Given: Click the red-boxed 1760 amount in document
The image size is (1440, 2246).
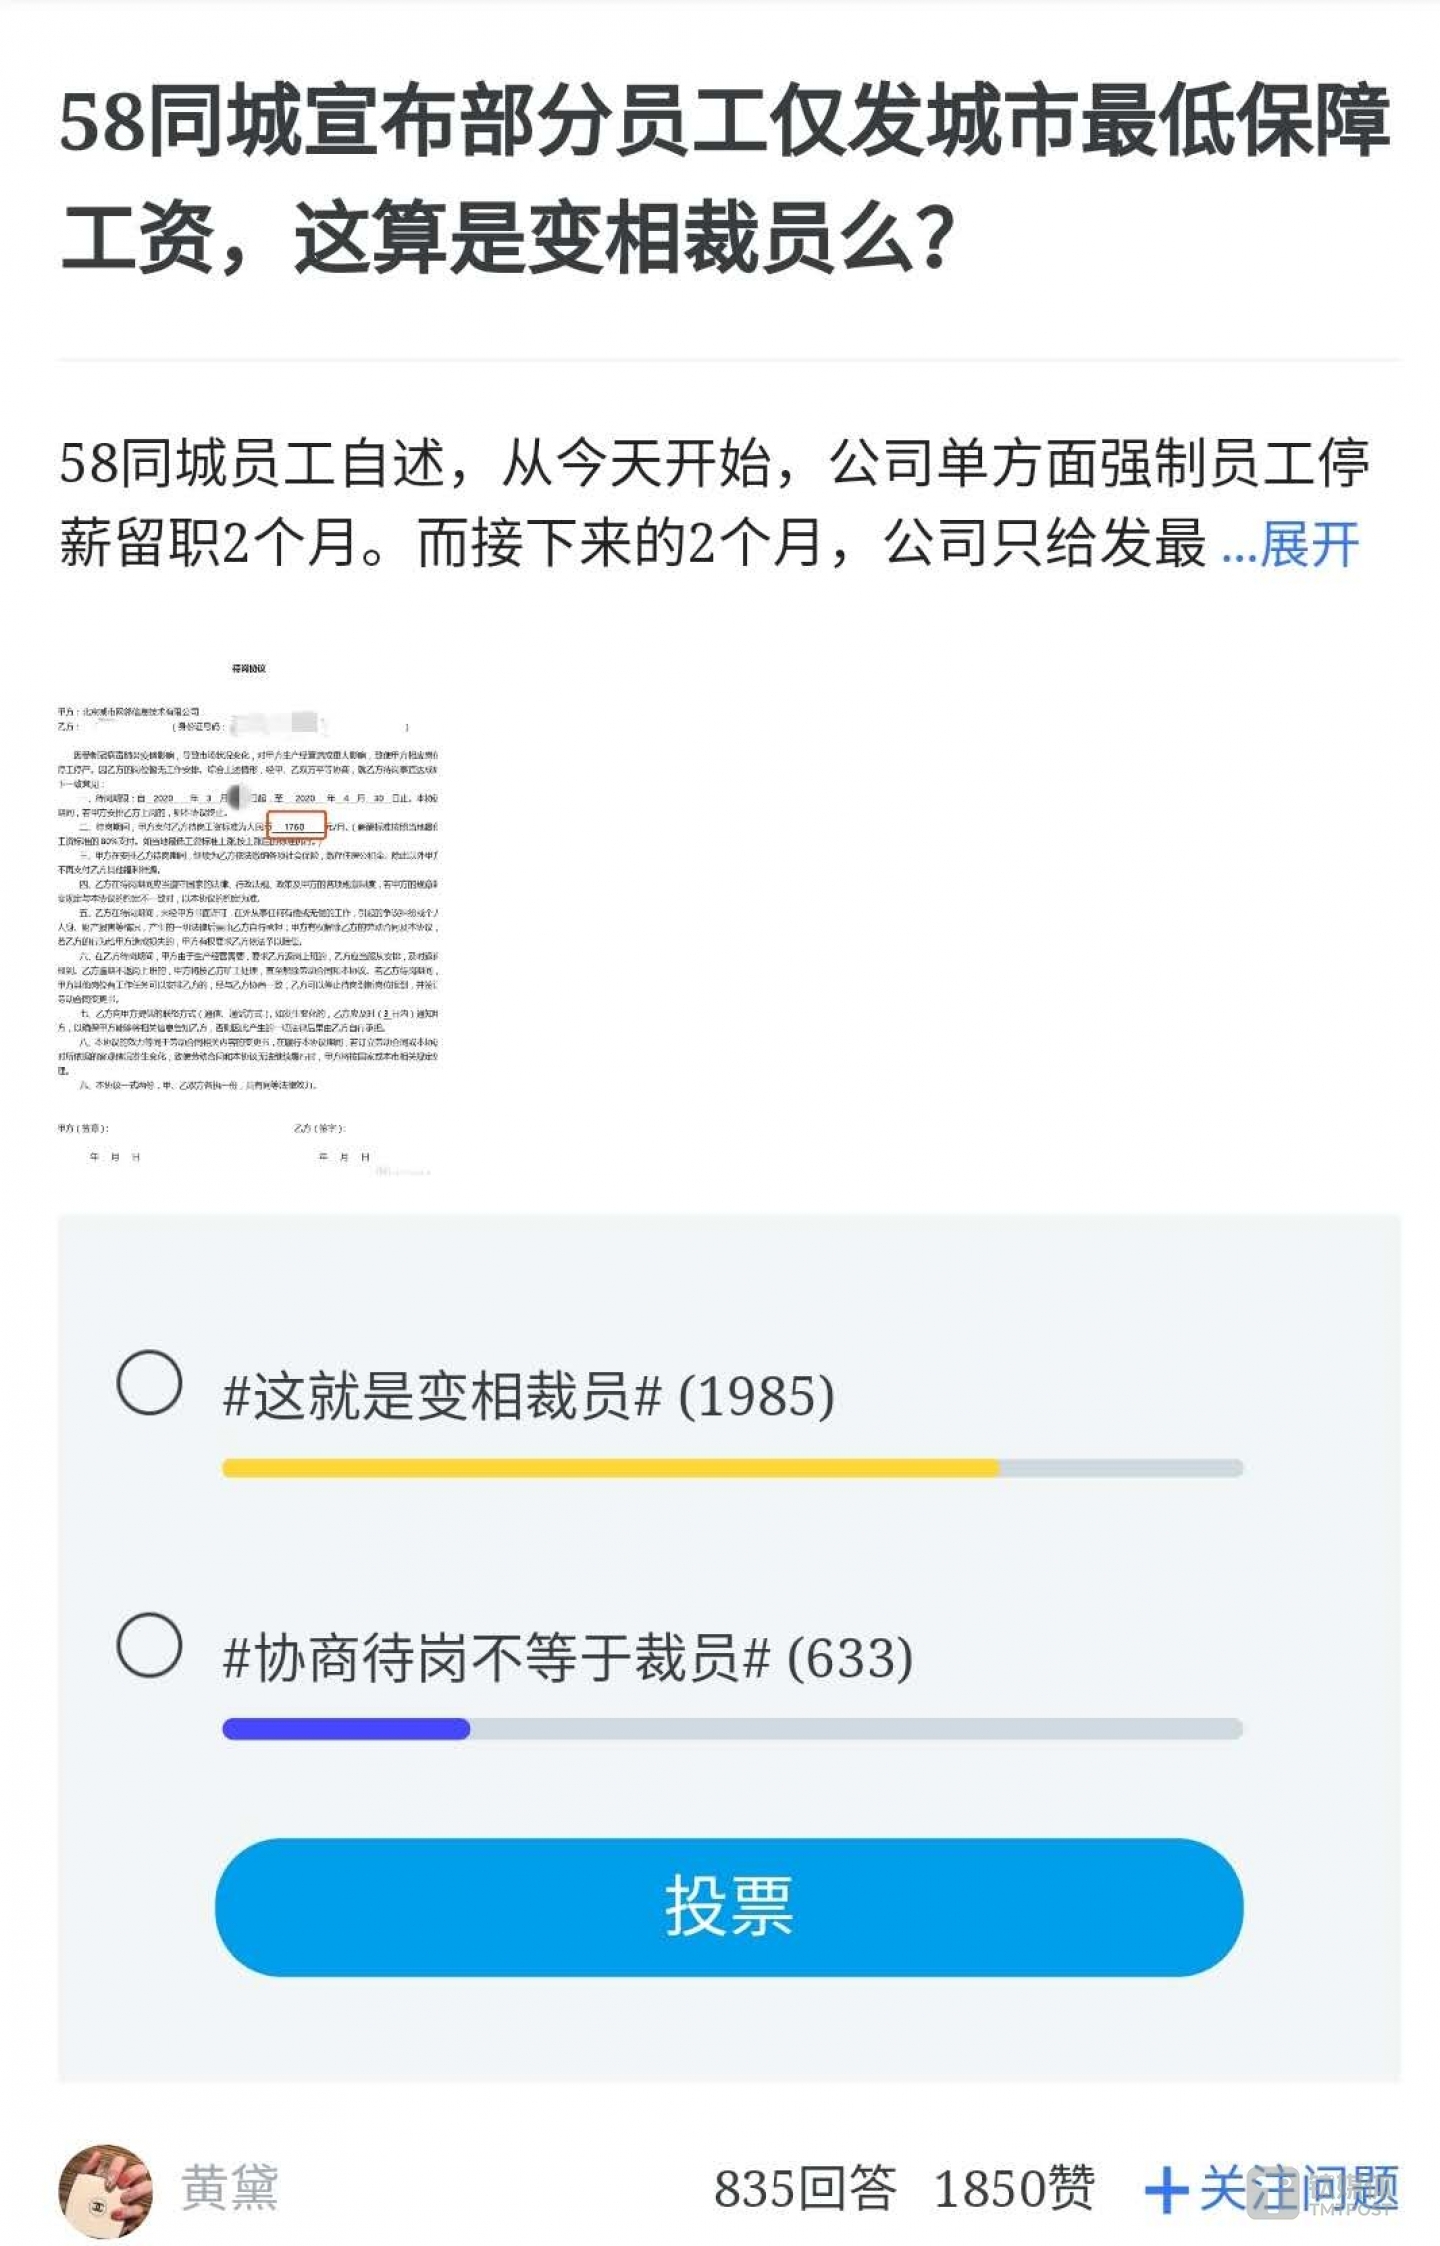Looking at the screenshot, I should 296,827.
